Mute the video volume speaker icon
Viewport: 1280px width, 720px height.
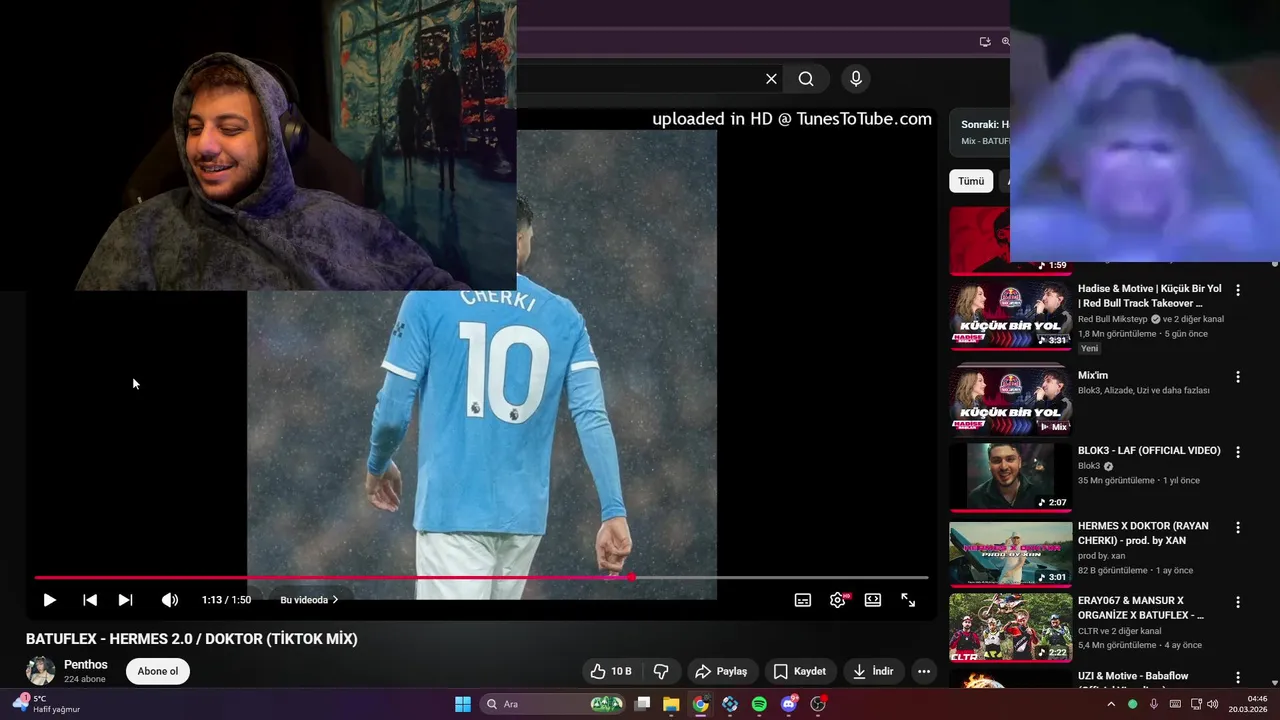coord(170,600)
